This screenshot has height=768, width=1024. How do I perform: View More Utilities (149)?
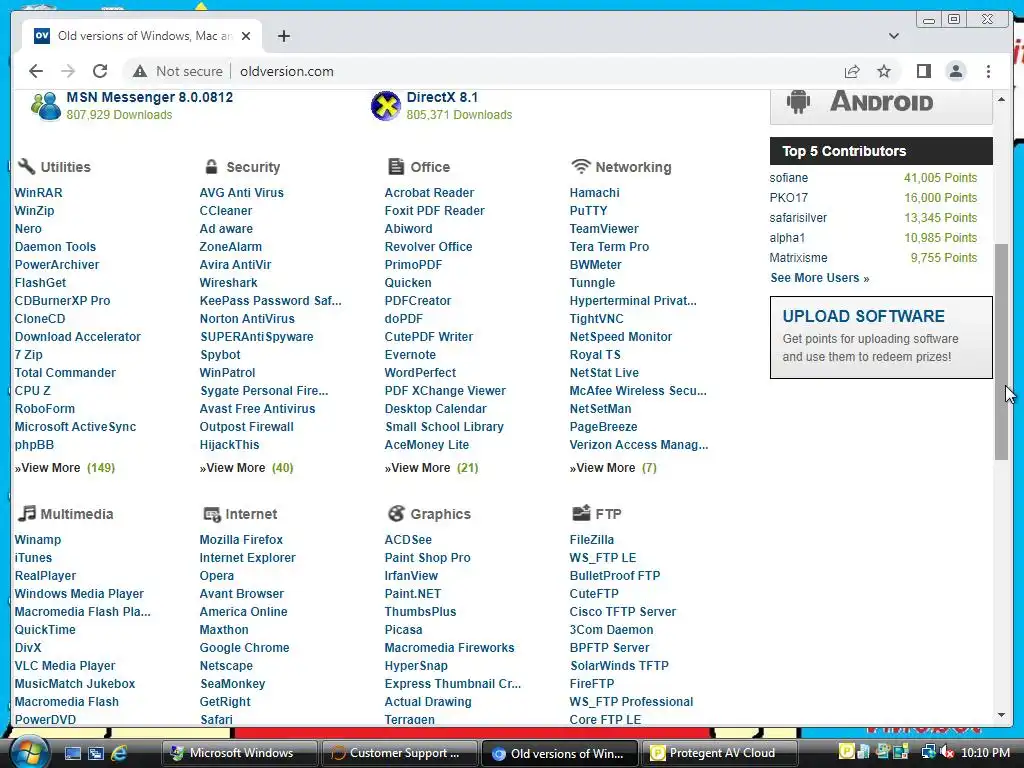(x=65, y=468)
